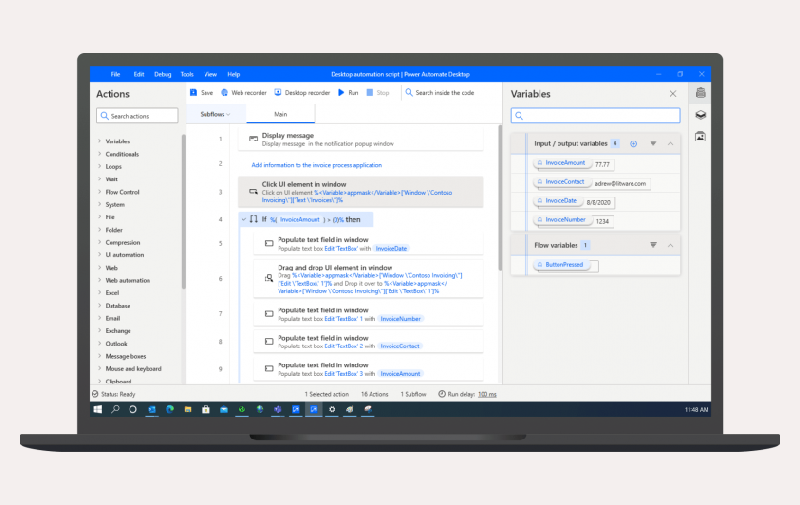Open the UI elements layers icon on sidebar
The image size is (800, 505).
(701, 115)
